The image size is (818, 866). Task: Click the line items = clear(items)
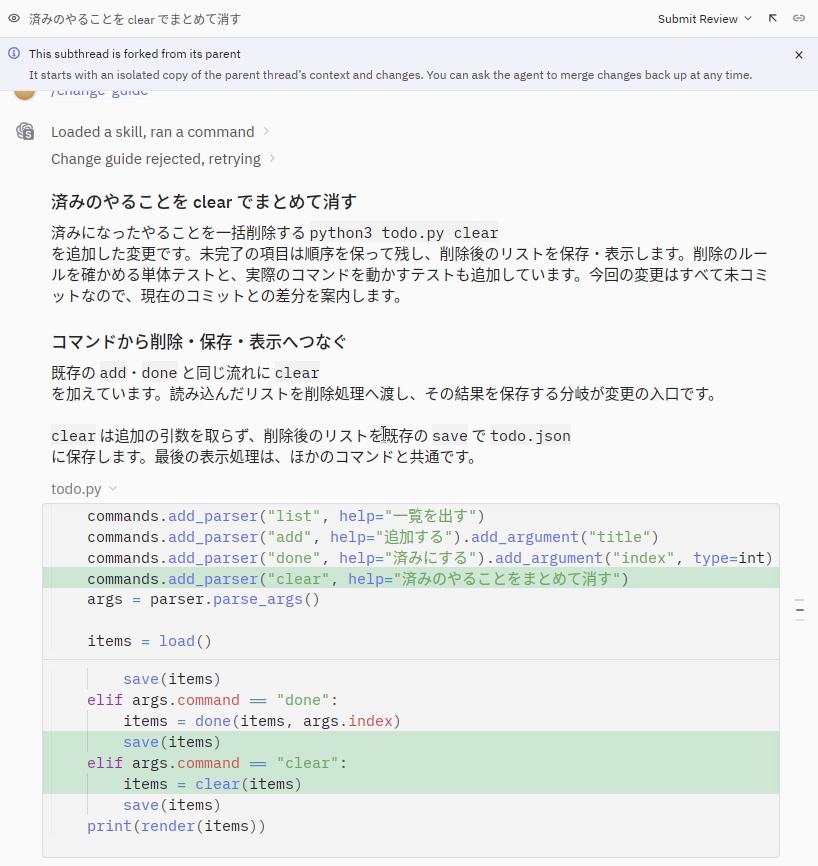click(x=411, y=784)
